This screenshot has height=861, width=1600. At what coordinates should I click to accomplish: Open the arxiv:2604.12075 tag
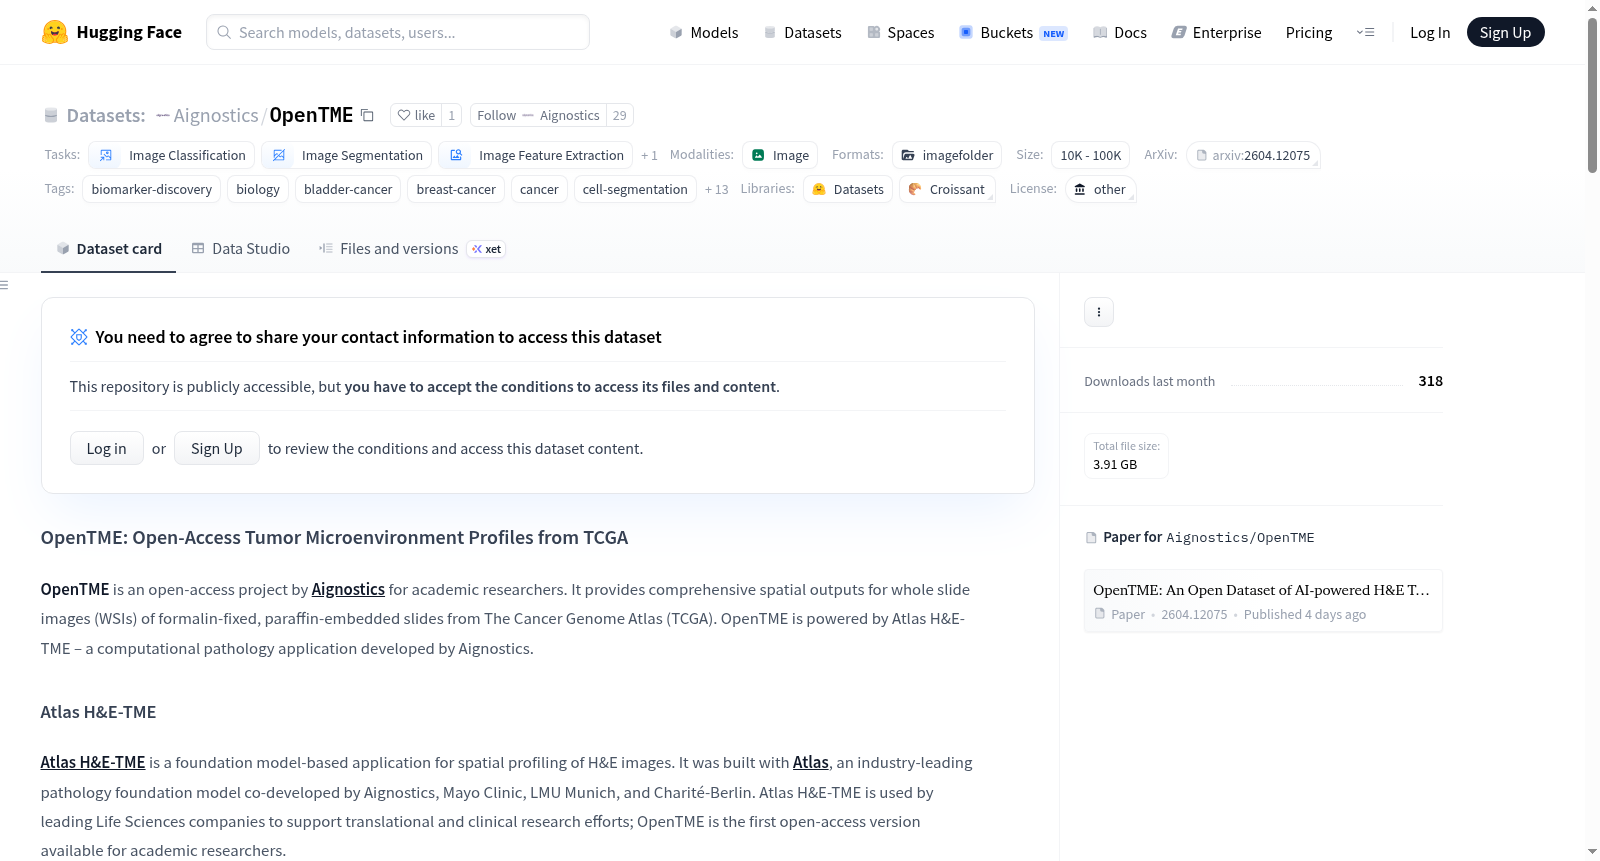tap(1253, 155)
